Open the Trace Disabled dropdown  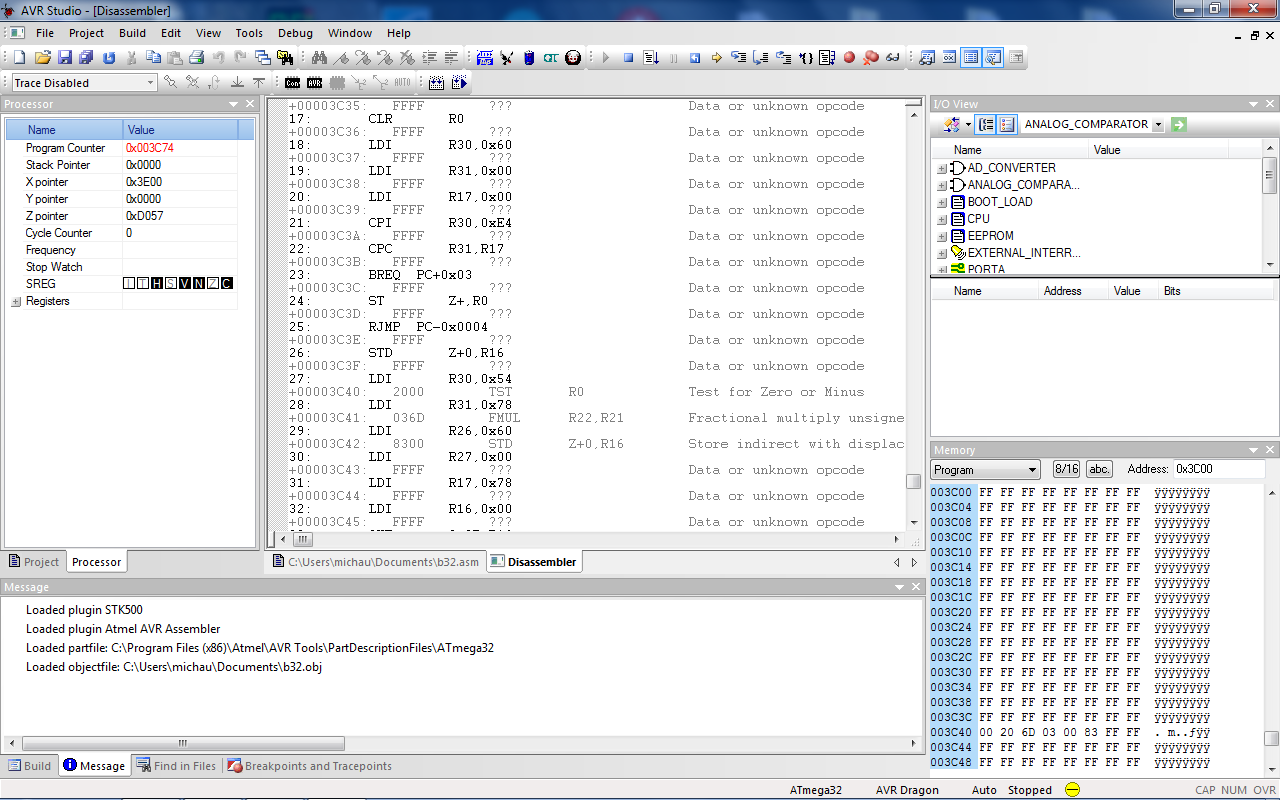click(x=151, y=83)
